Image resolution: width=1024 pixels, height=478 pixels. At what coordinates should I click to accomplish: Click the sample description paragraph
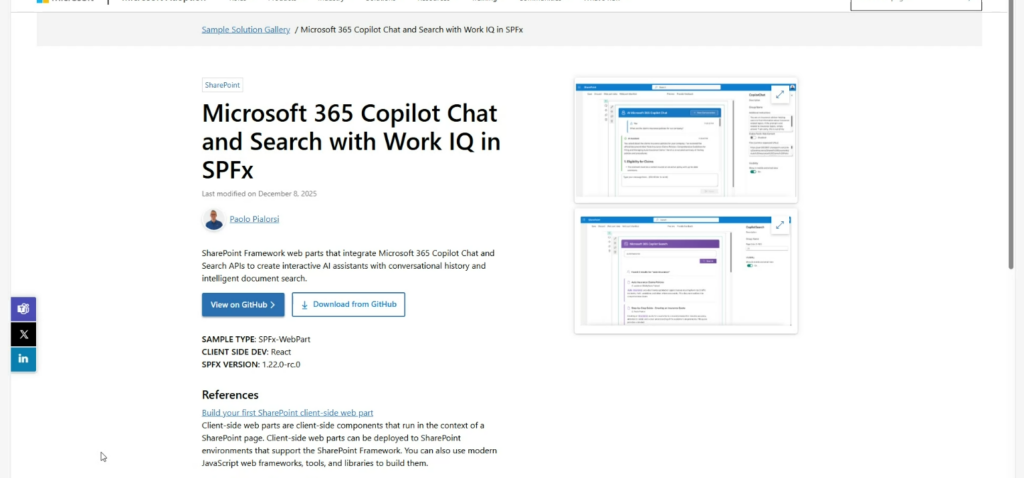[348, 266]
